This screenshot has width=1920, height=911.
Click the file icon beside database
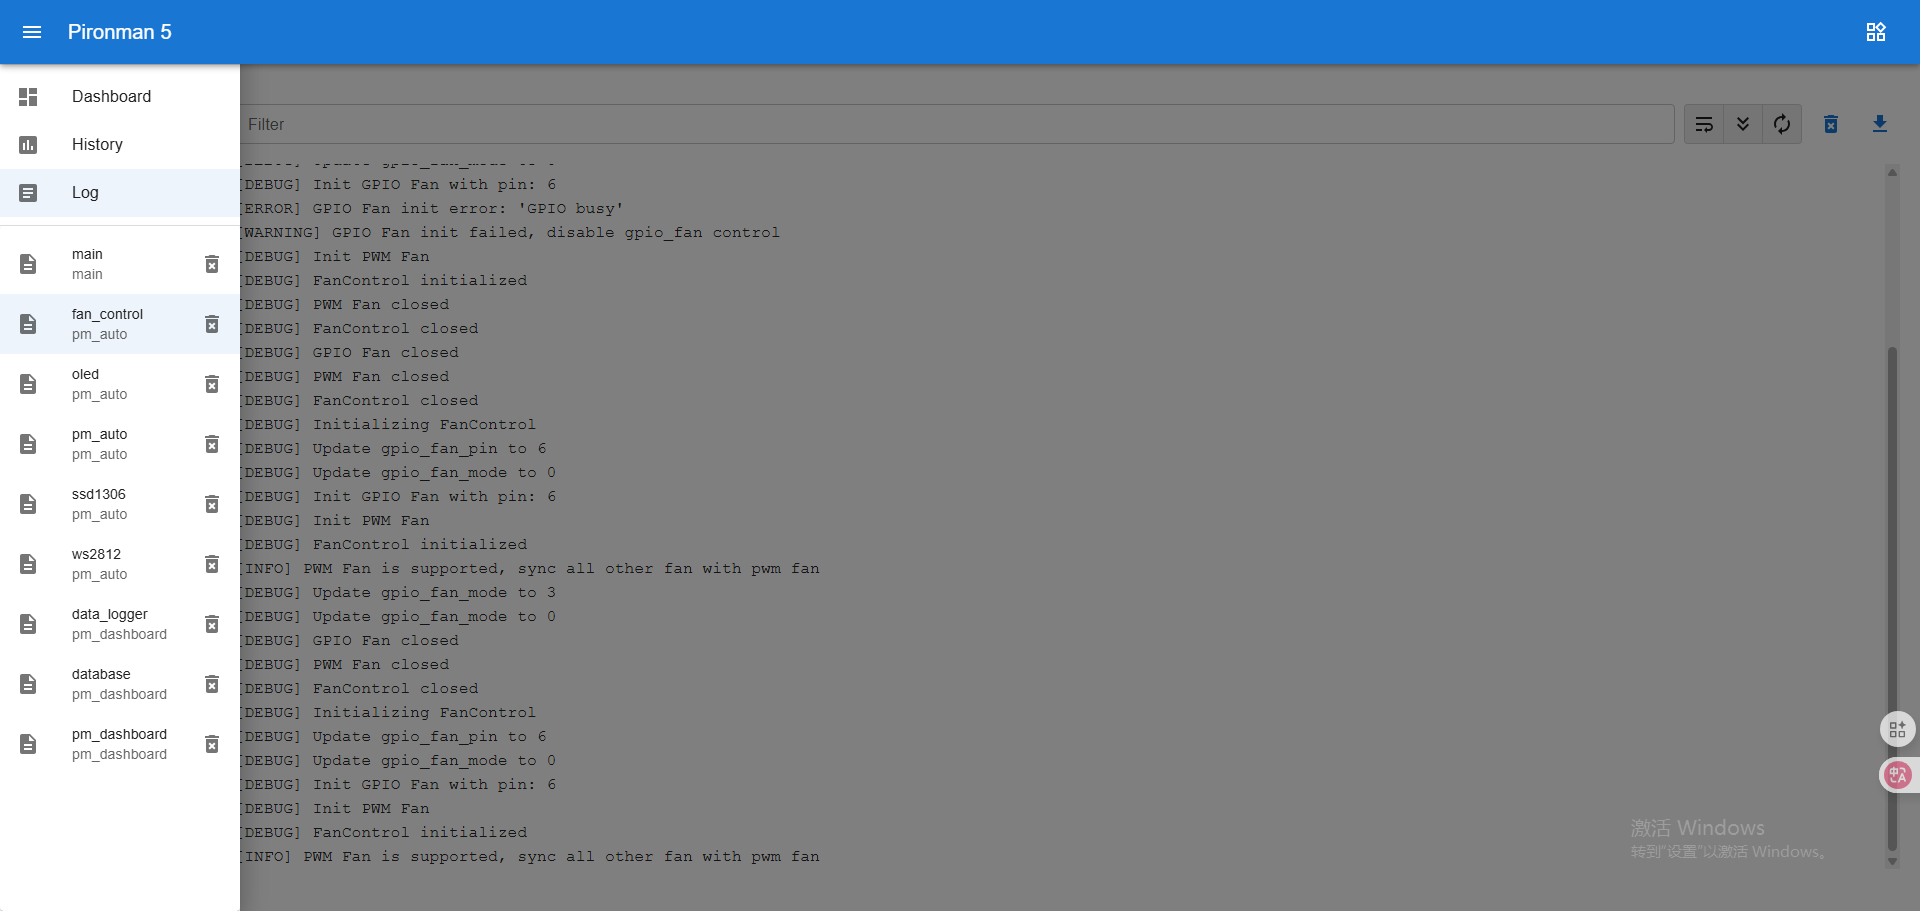click(28, 684)
